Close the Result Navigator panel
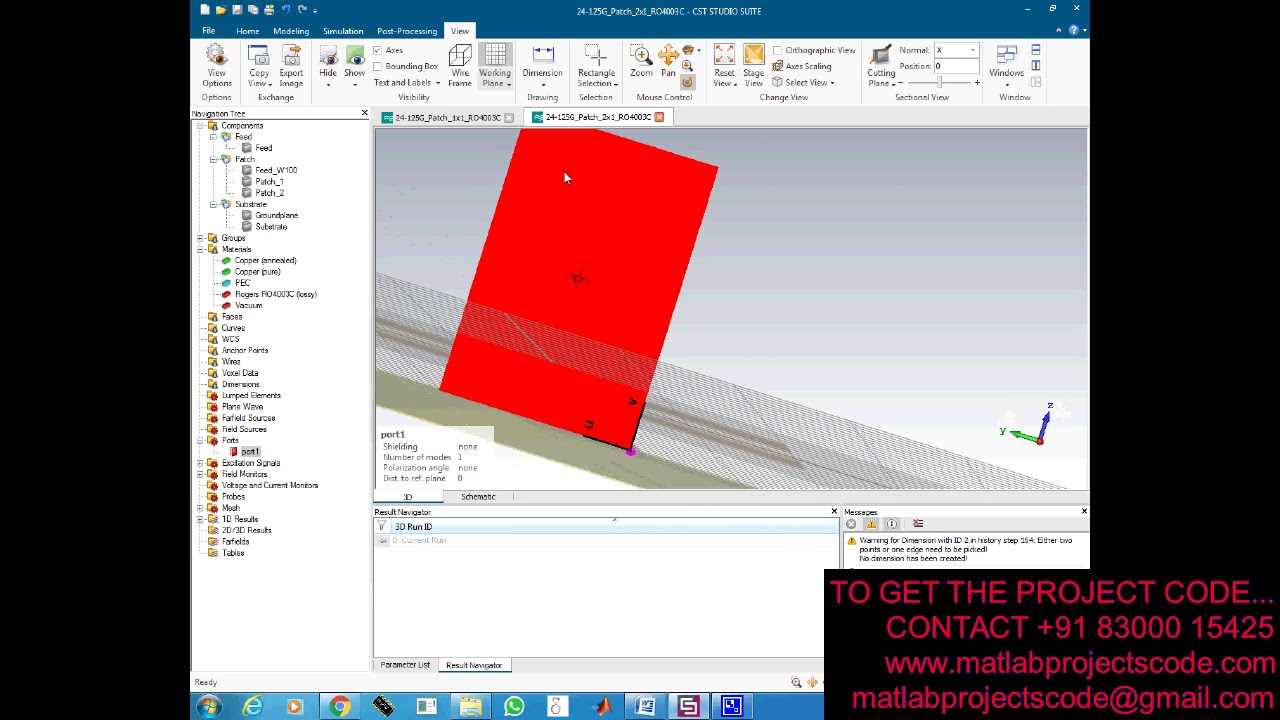The image size is (1280, 720). tap(834, 512)
